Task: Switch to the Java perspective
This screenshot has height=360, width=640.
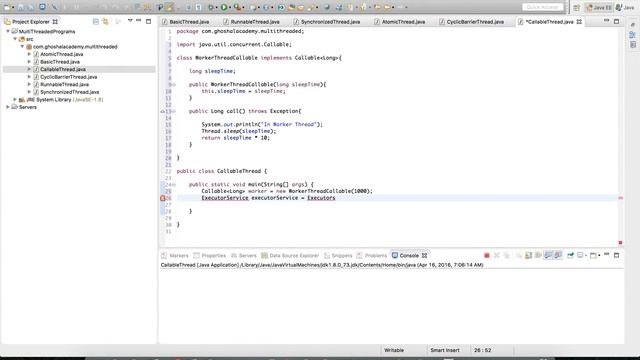Action: [625, 7]
